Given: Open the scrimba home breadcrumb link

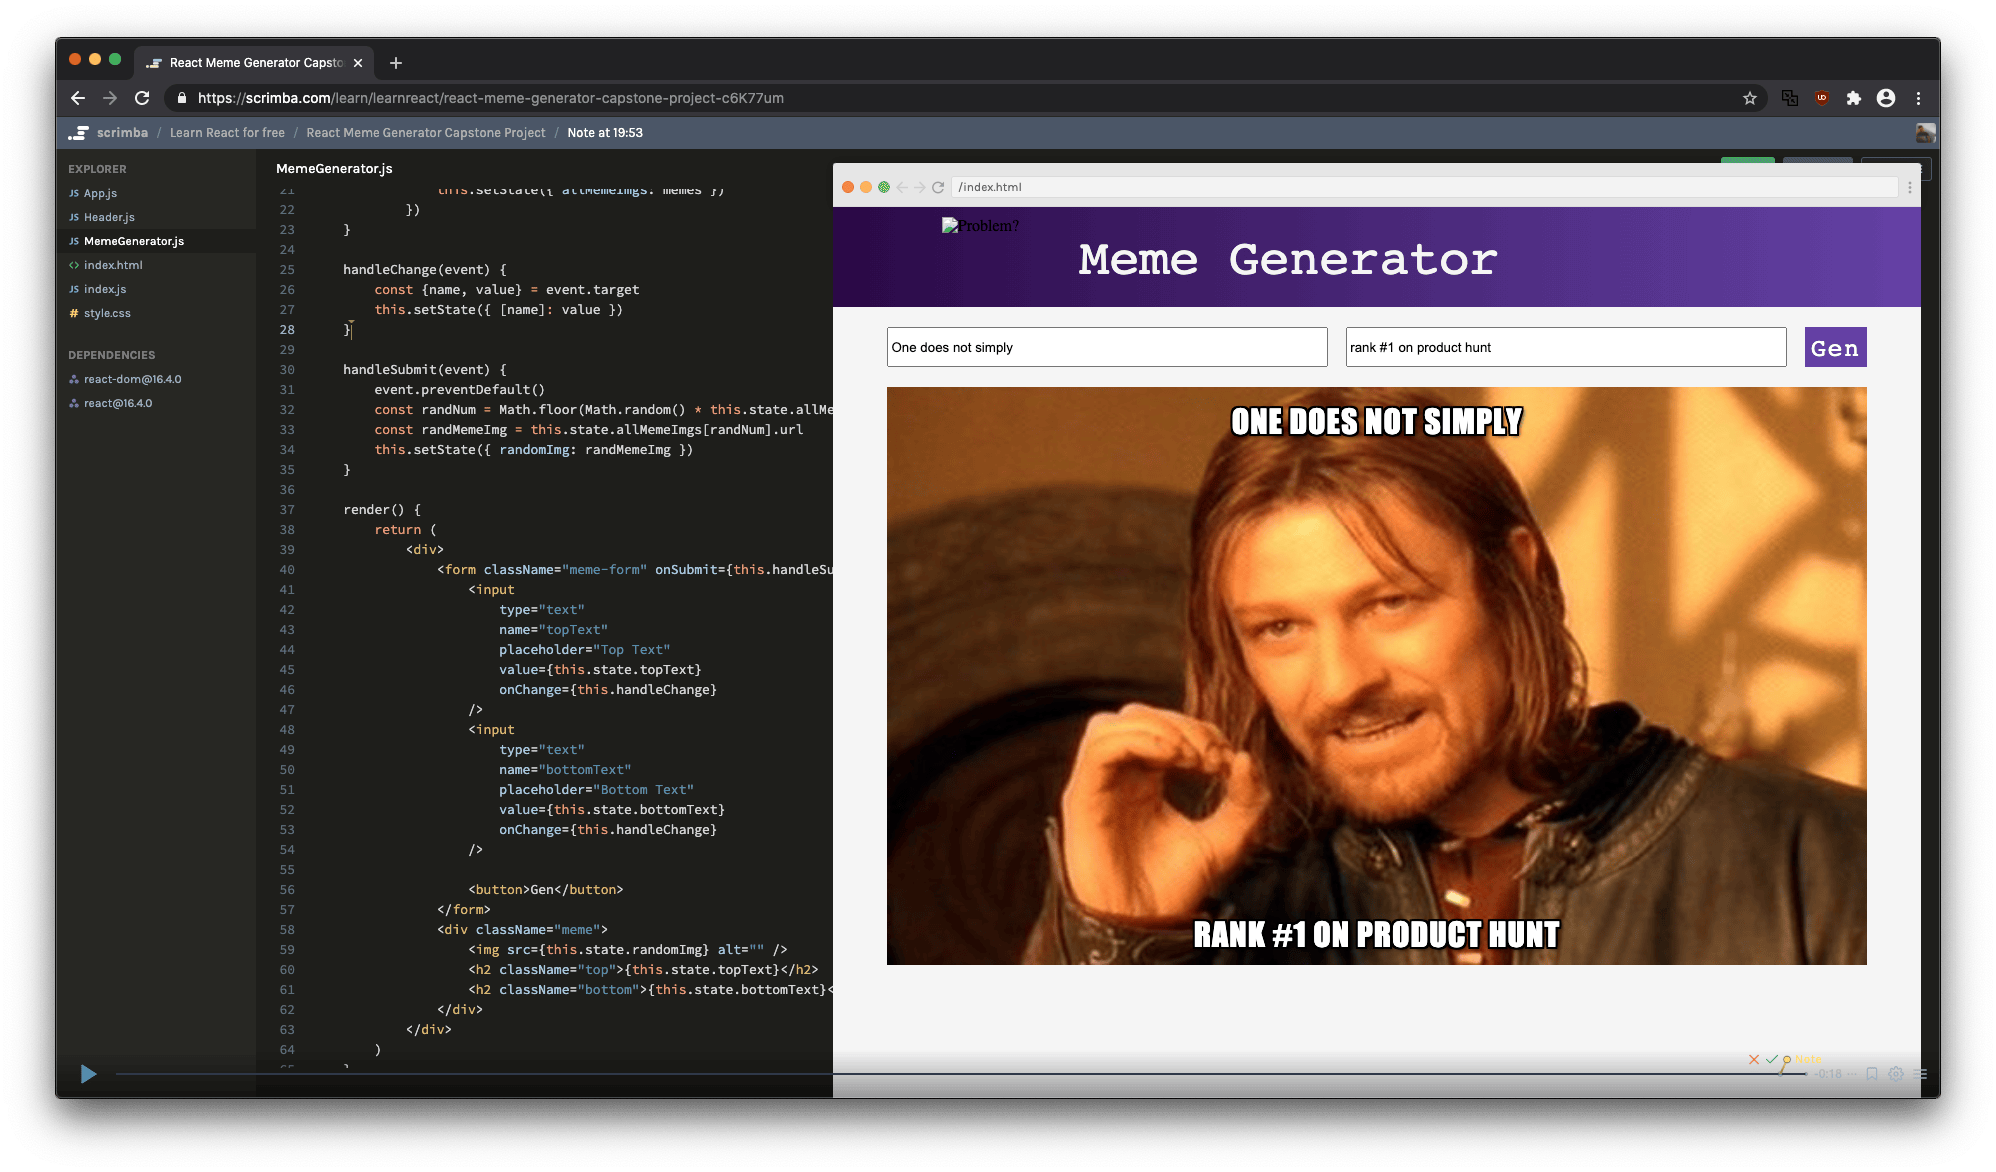Looking at the screenshot, I should coord(122,132).
